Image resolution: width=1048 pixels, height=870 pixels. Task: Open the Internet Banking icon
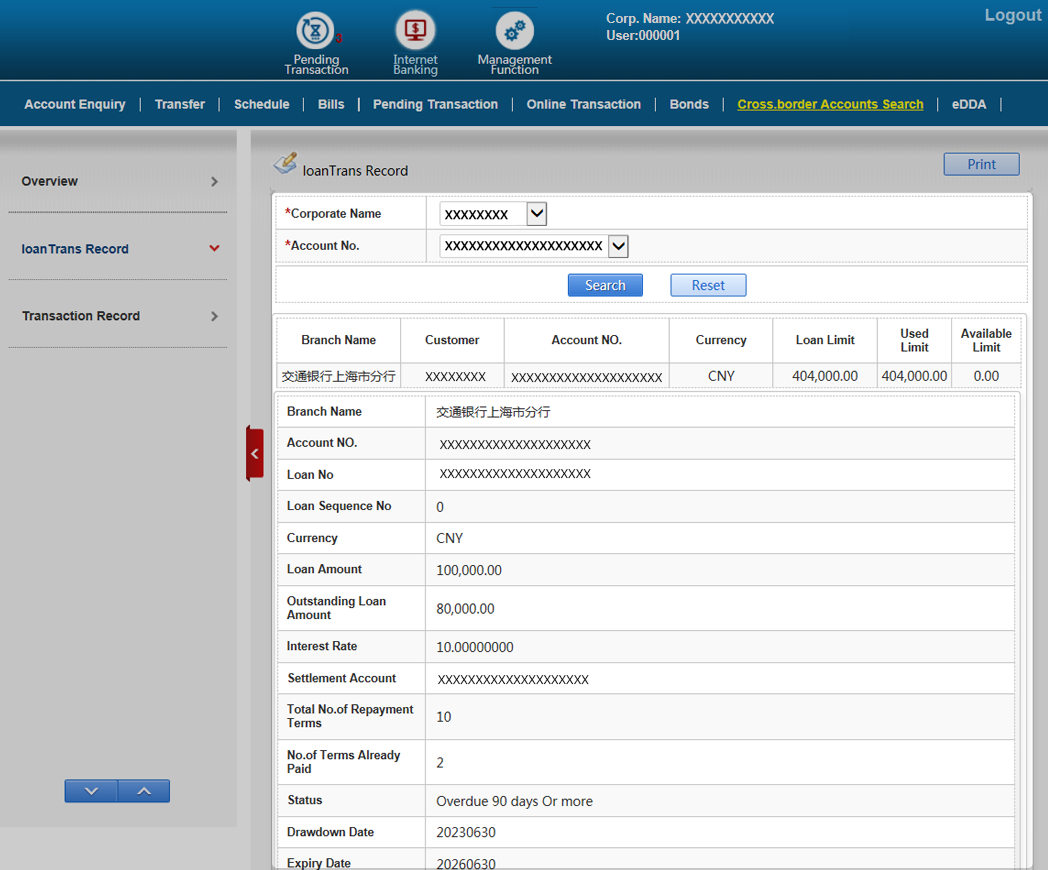point(415,31)
